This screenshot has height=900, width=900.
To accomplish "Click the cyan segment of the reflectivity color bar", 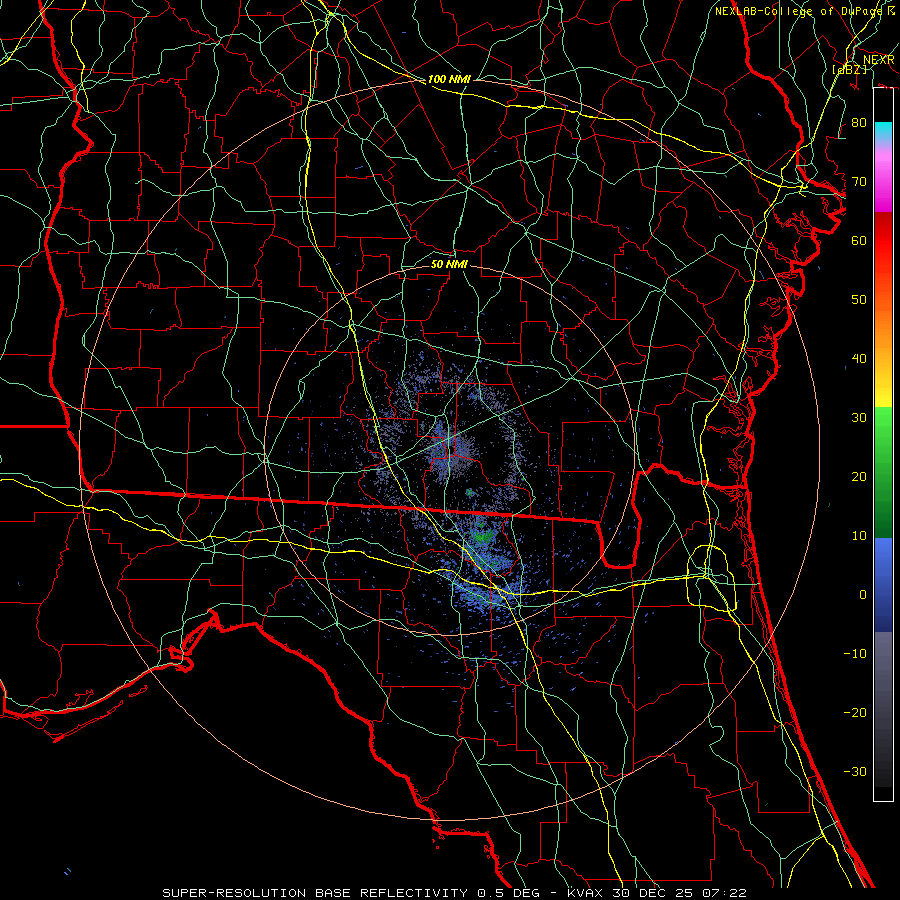I will [883, 133].
